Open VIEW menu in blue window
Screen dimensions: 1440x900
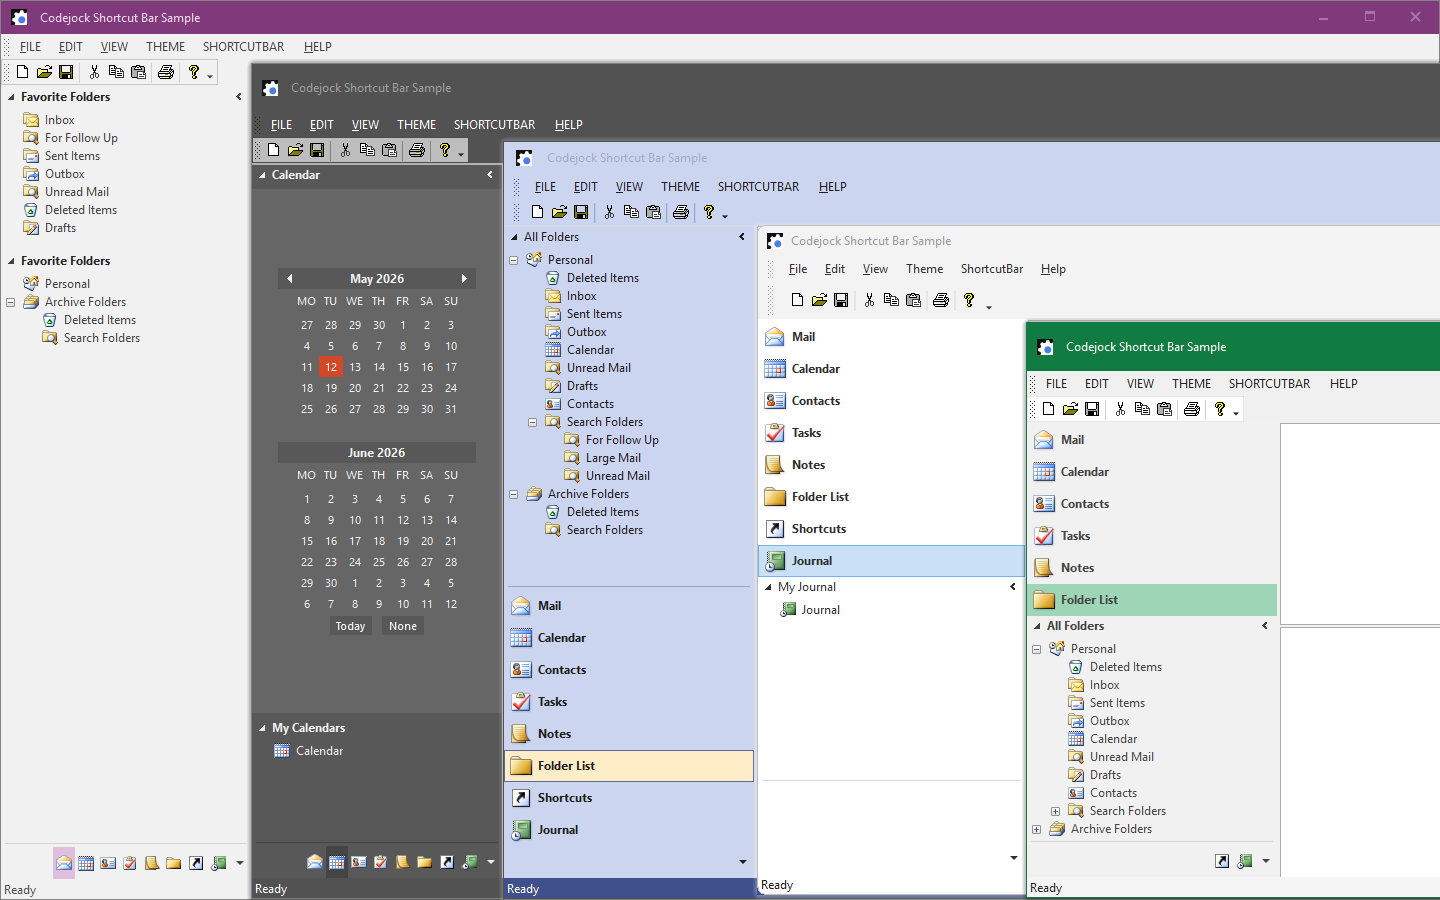(629, 187)
